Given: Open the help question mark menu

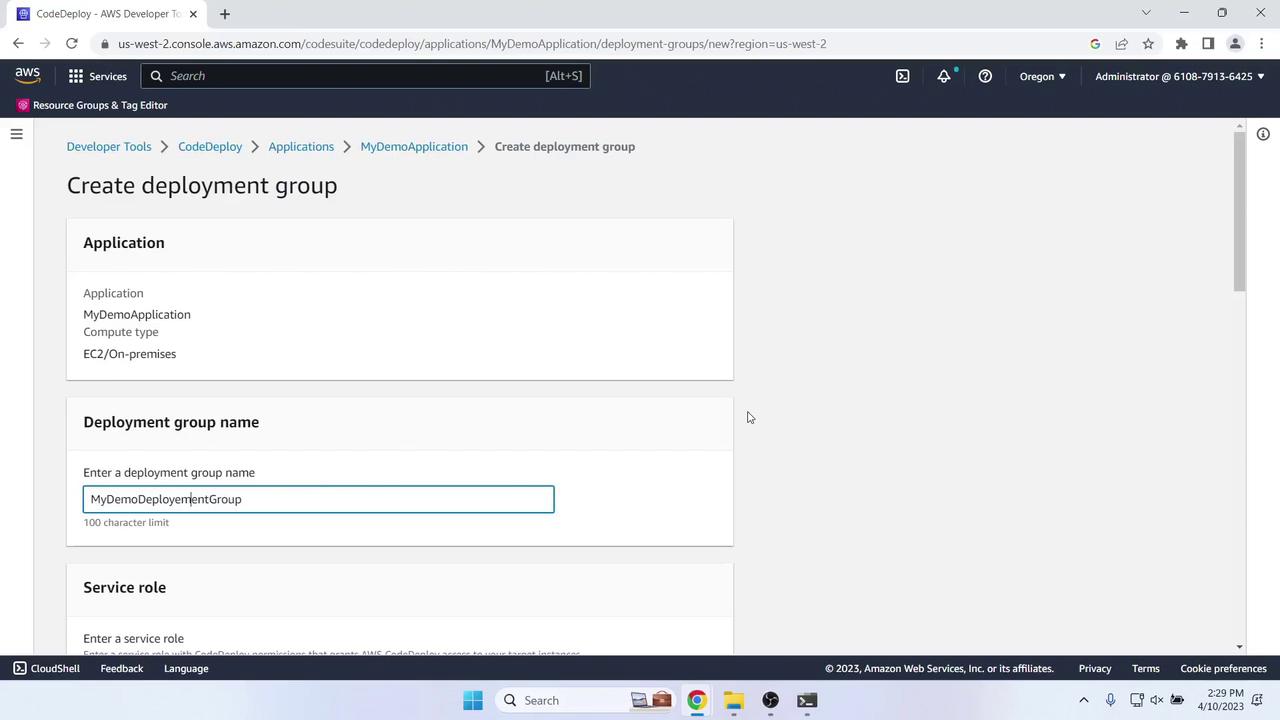Looking at the screenshot, I should 985,76.
